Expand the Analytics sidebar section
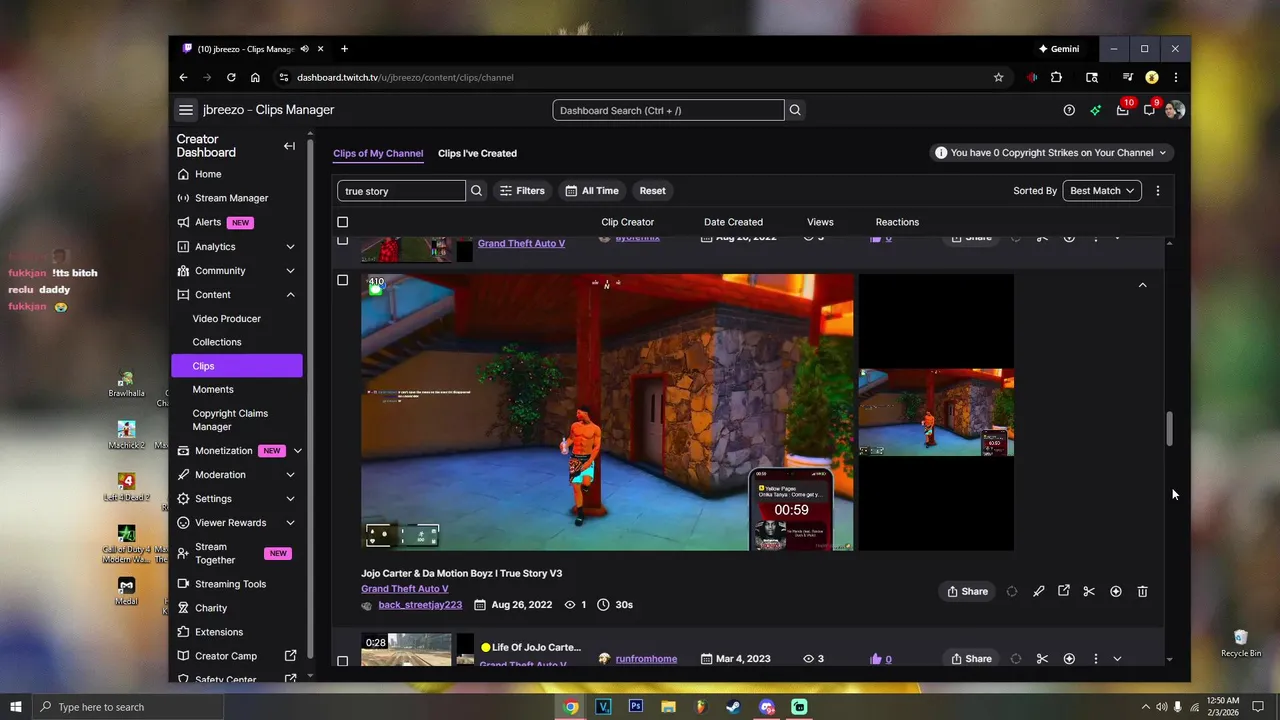The height and width of the screenshot is (720, 1280). point(290,247)
